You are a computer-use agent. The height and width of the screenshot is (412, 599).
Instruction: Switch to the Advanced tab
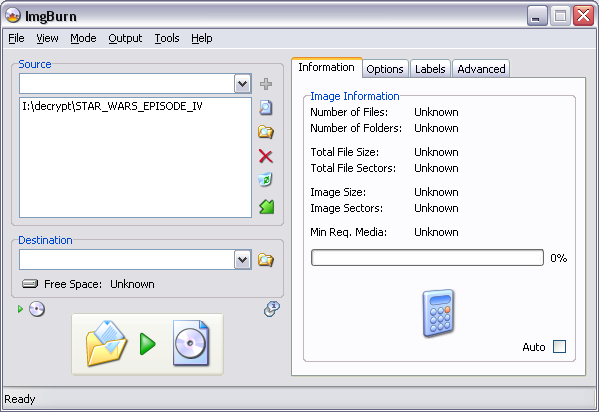[481, 69]
